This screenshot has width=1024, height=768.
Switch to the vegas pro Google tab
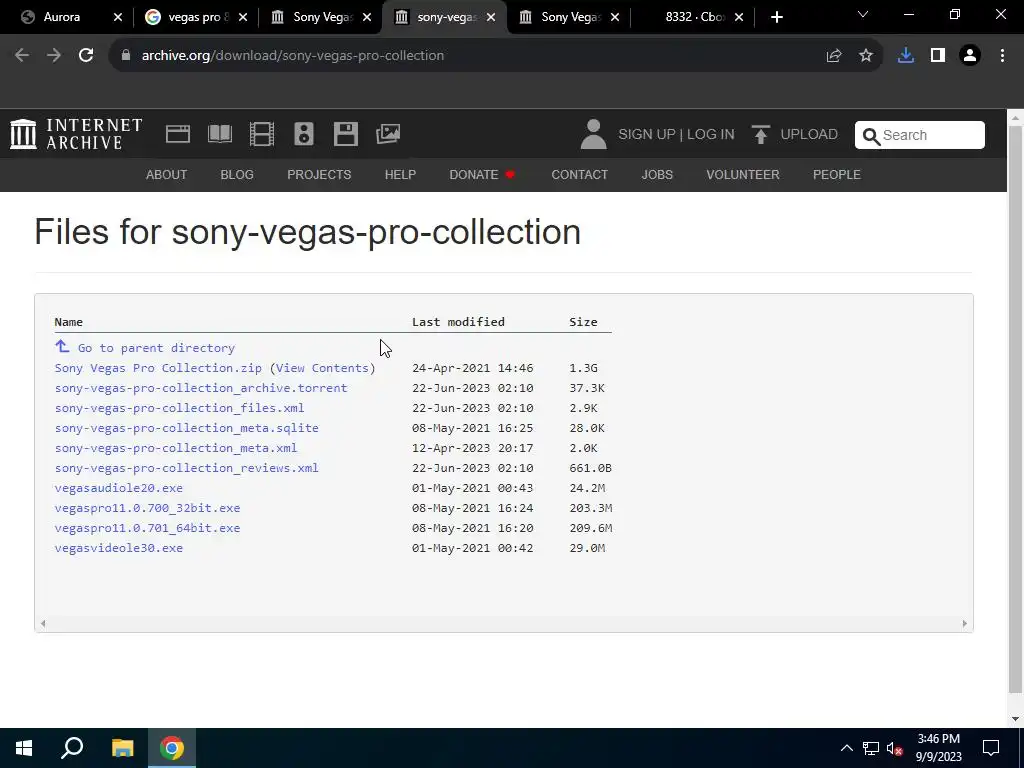(x=196, y=17)
